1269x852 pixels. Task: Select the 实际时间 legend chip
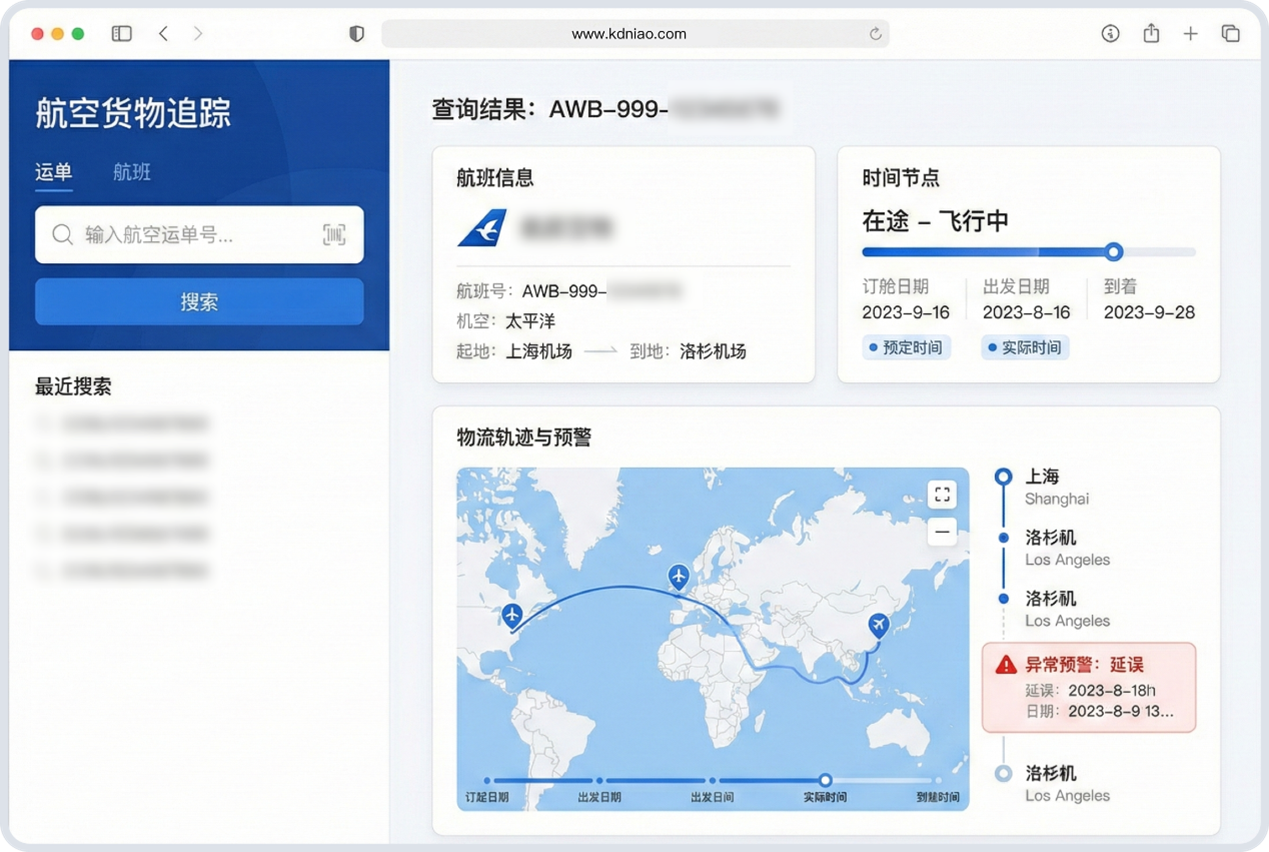(1025, 348)
